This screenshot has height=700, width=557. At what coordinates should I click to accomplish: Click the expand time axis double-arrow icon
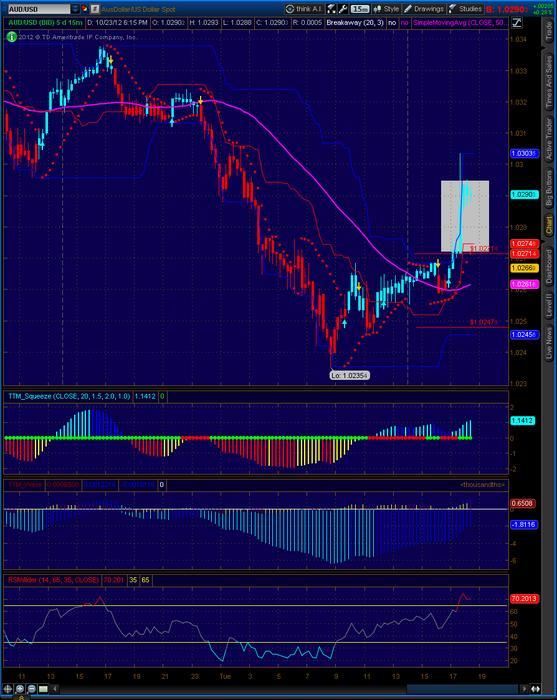(x=535, y=689)
